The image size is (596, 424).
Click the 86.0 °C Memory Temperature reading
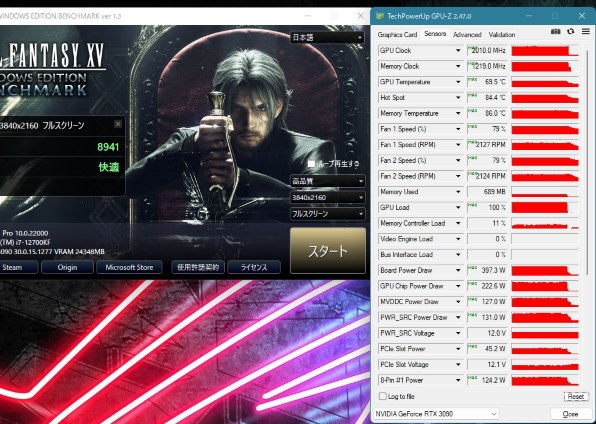pos(495,113)
